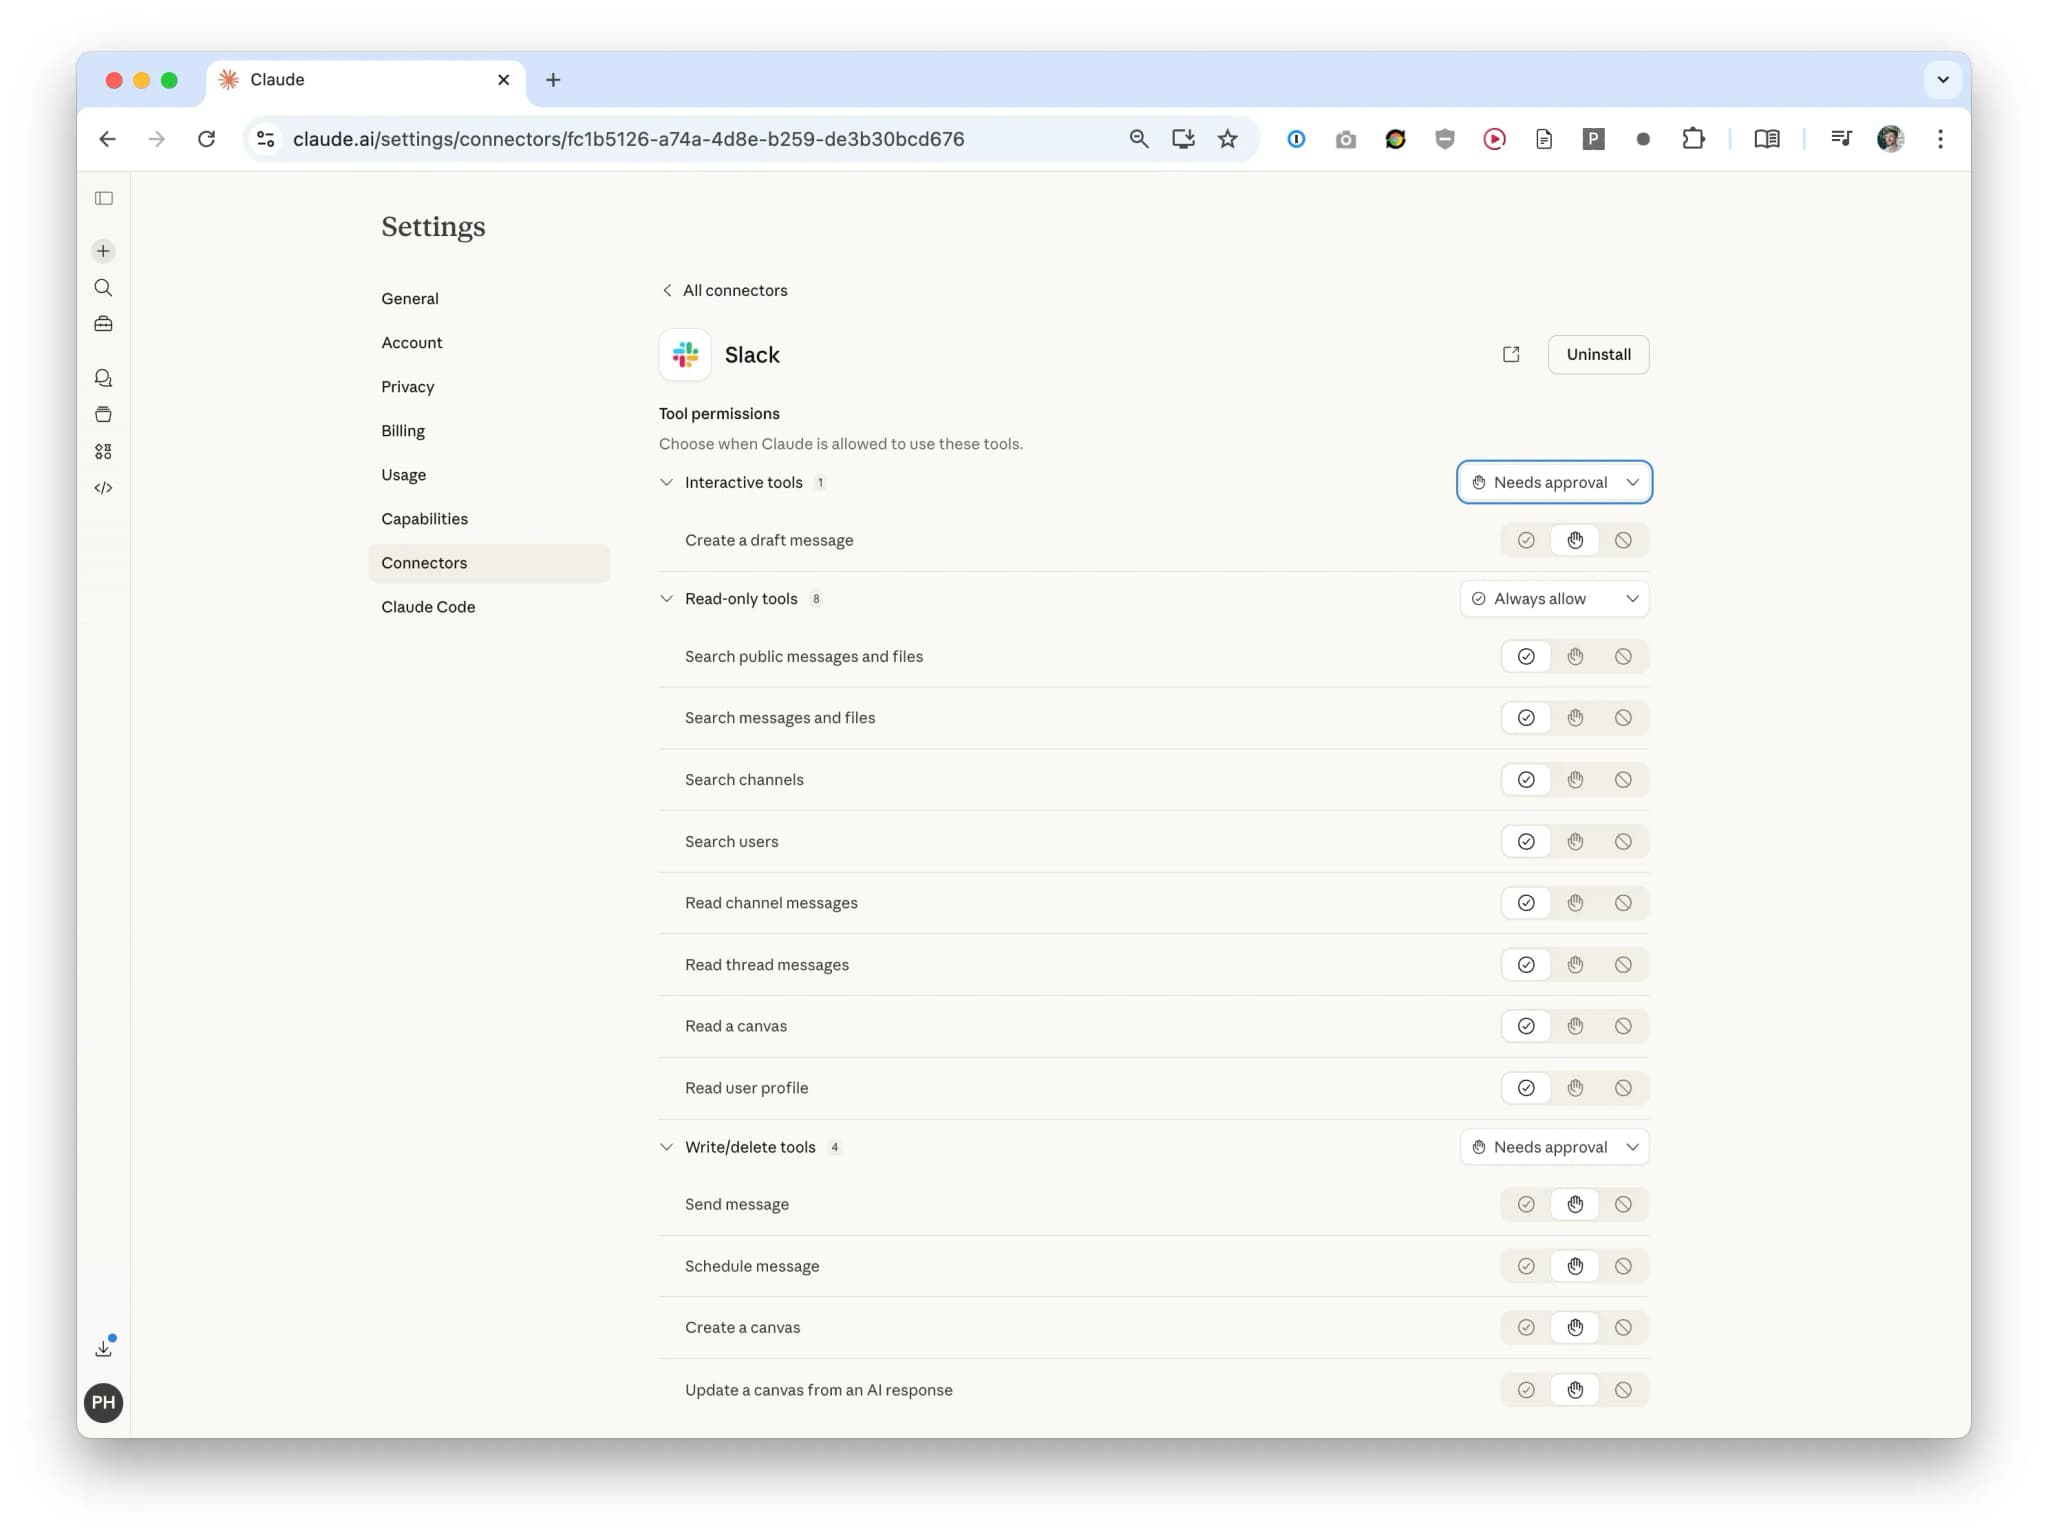
Task: Open Slack in new window via external link icon
Action: point(1511,354)
